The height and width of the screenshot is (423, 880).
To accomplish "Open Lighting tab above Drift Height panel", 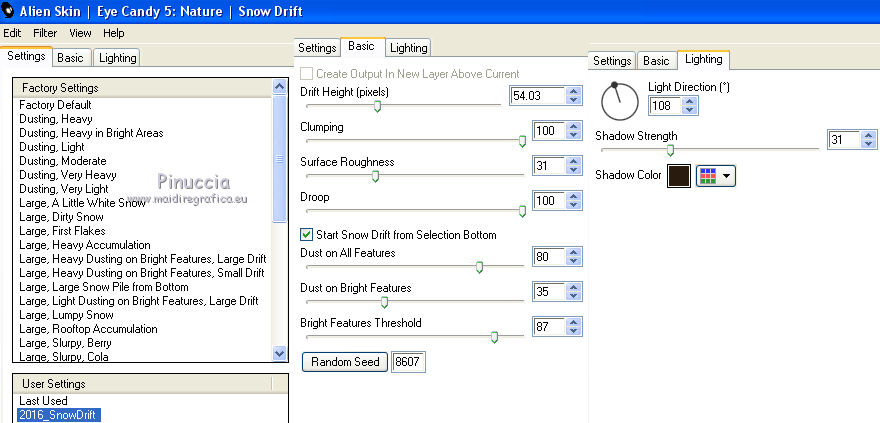I will [x=408, y=48].
